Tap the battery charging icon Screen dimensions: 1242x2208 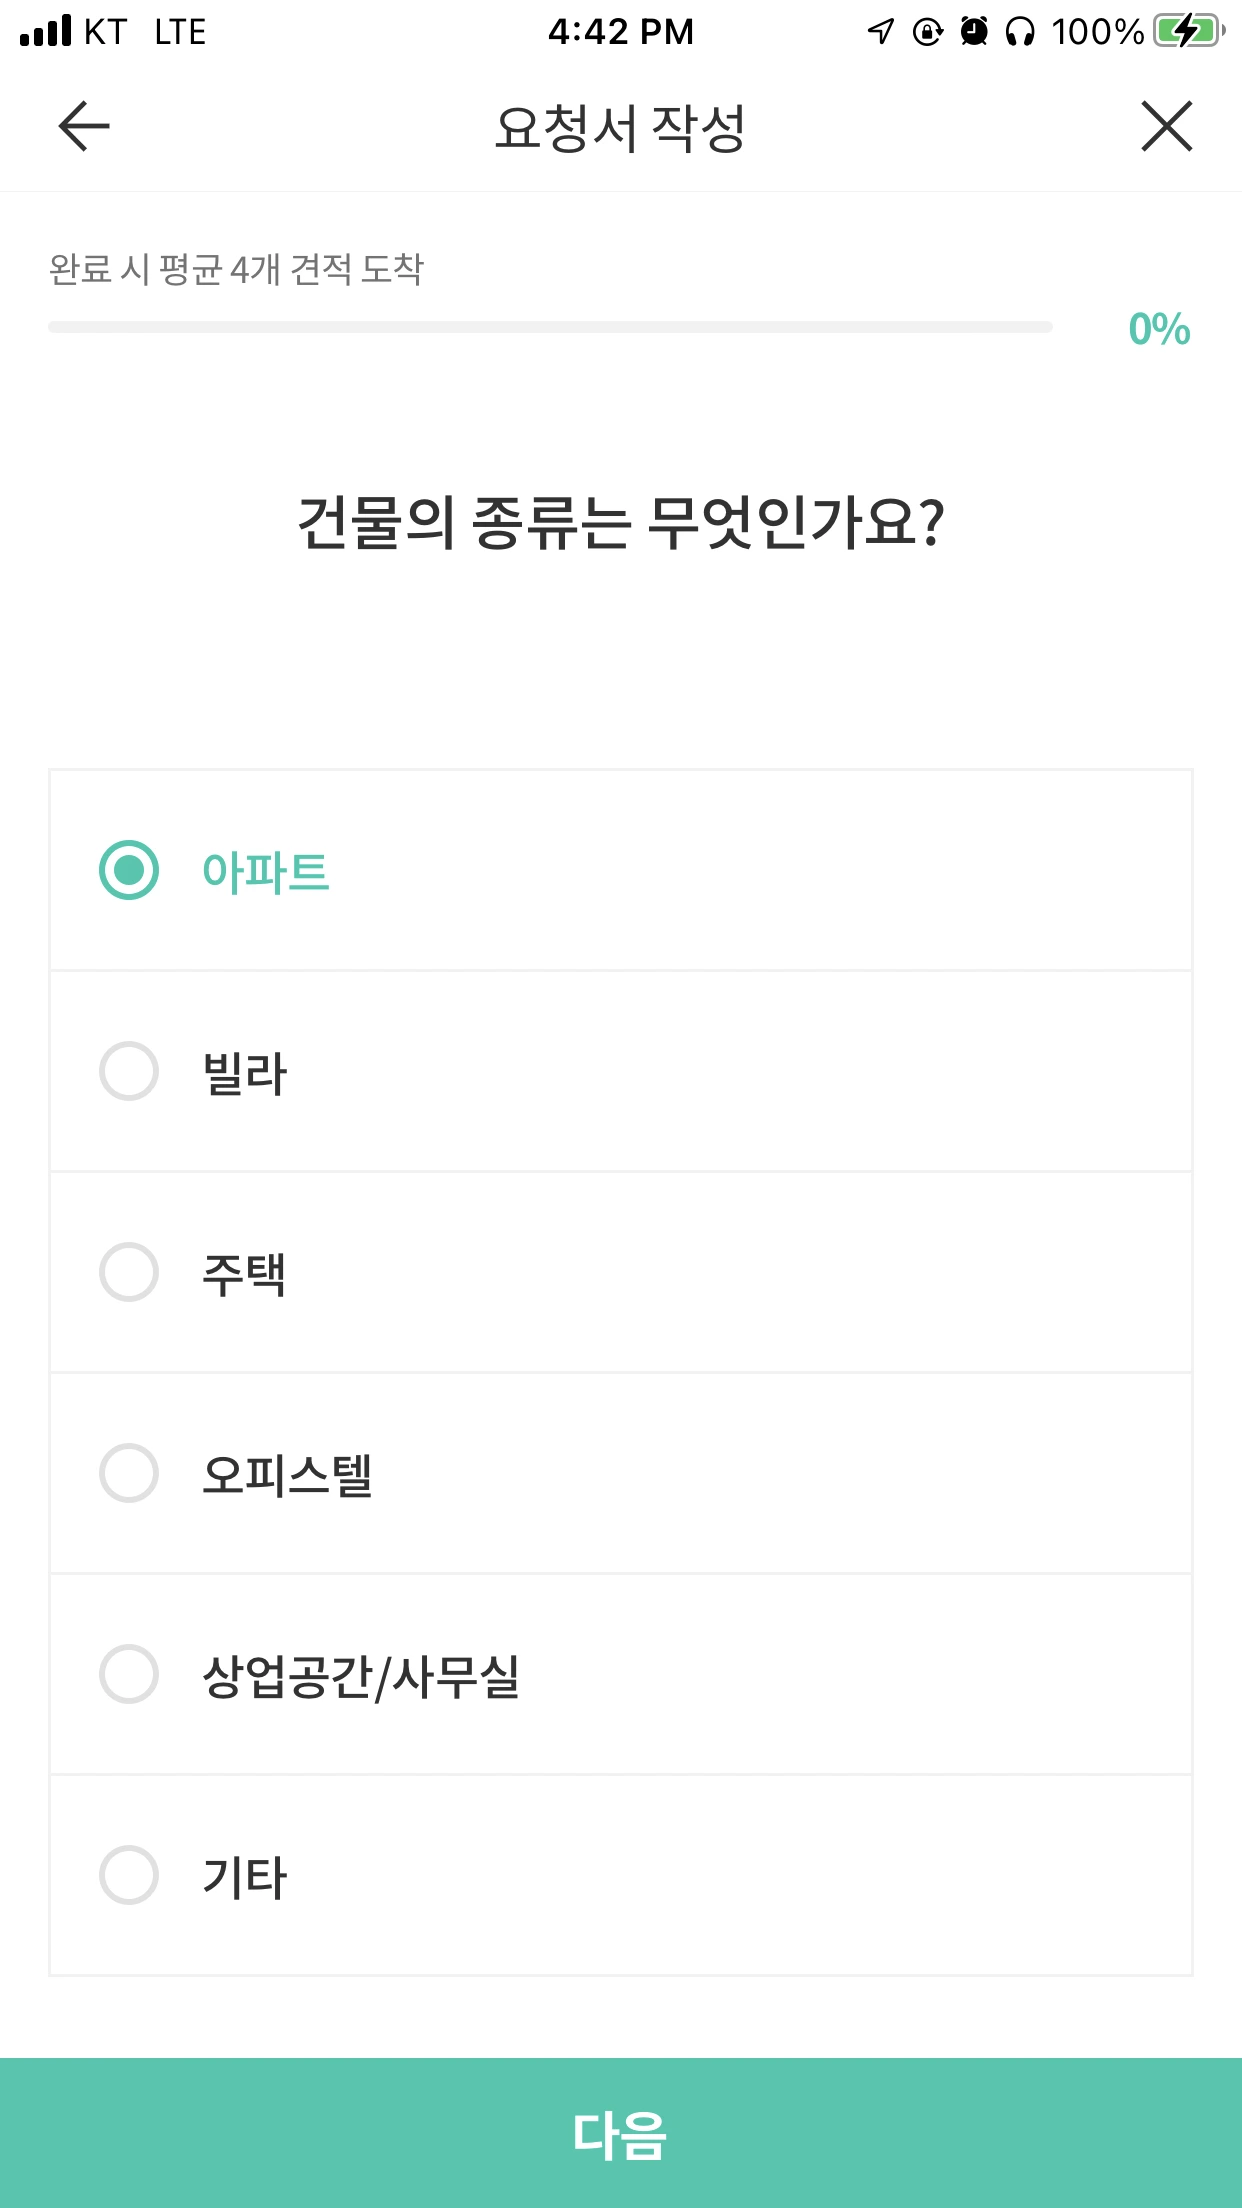pos(1187,32)
